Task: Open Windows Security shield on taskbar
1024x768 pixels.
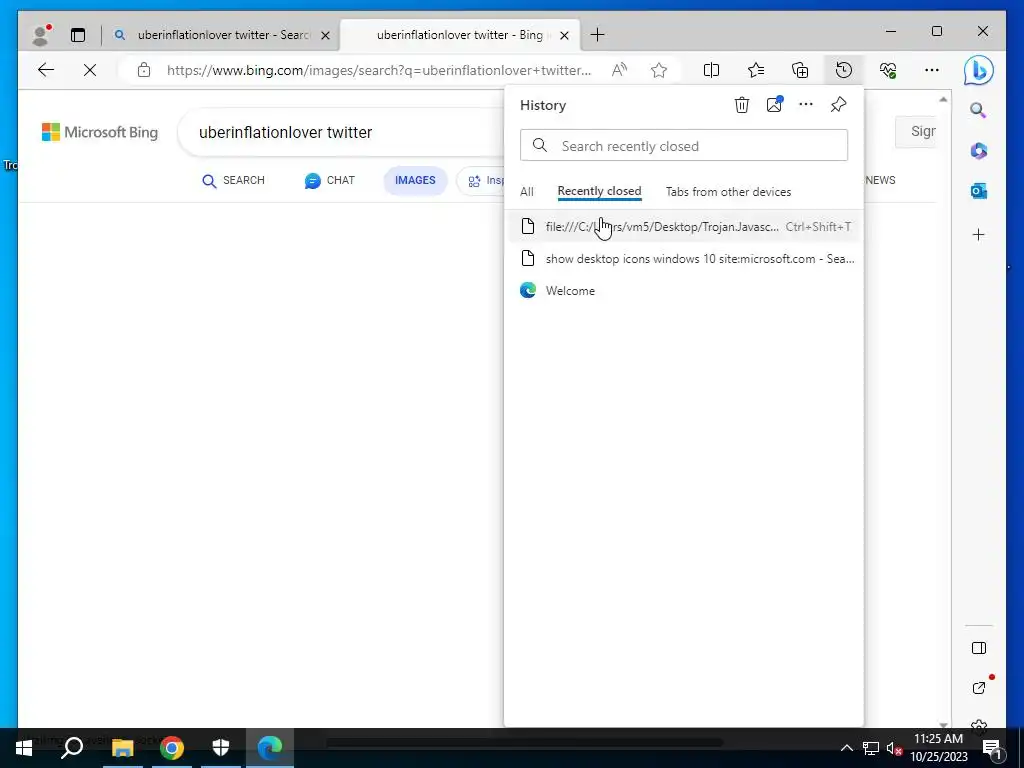Action: [x=221, y=748]
